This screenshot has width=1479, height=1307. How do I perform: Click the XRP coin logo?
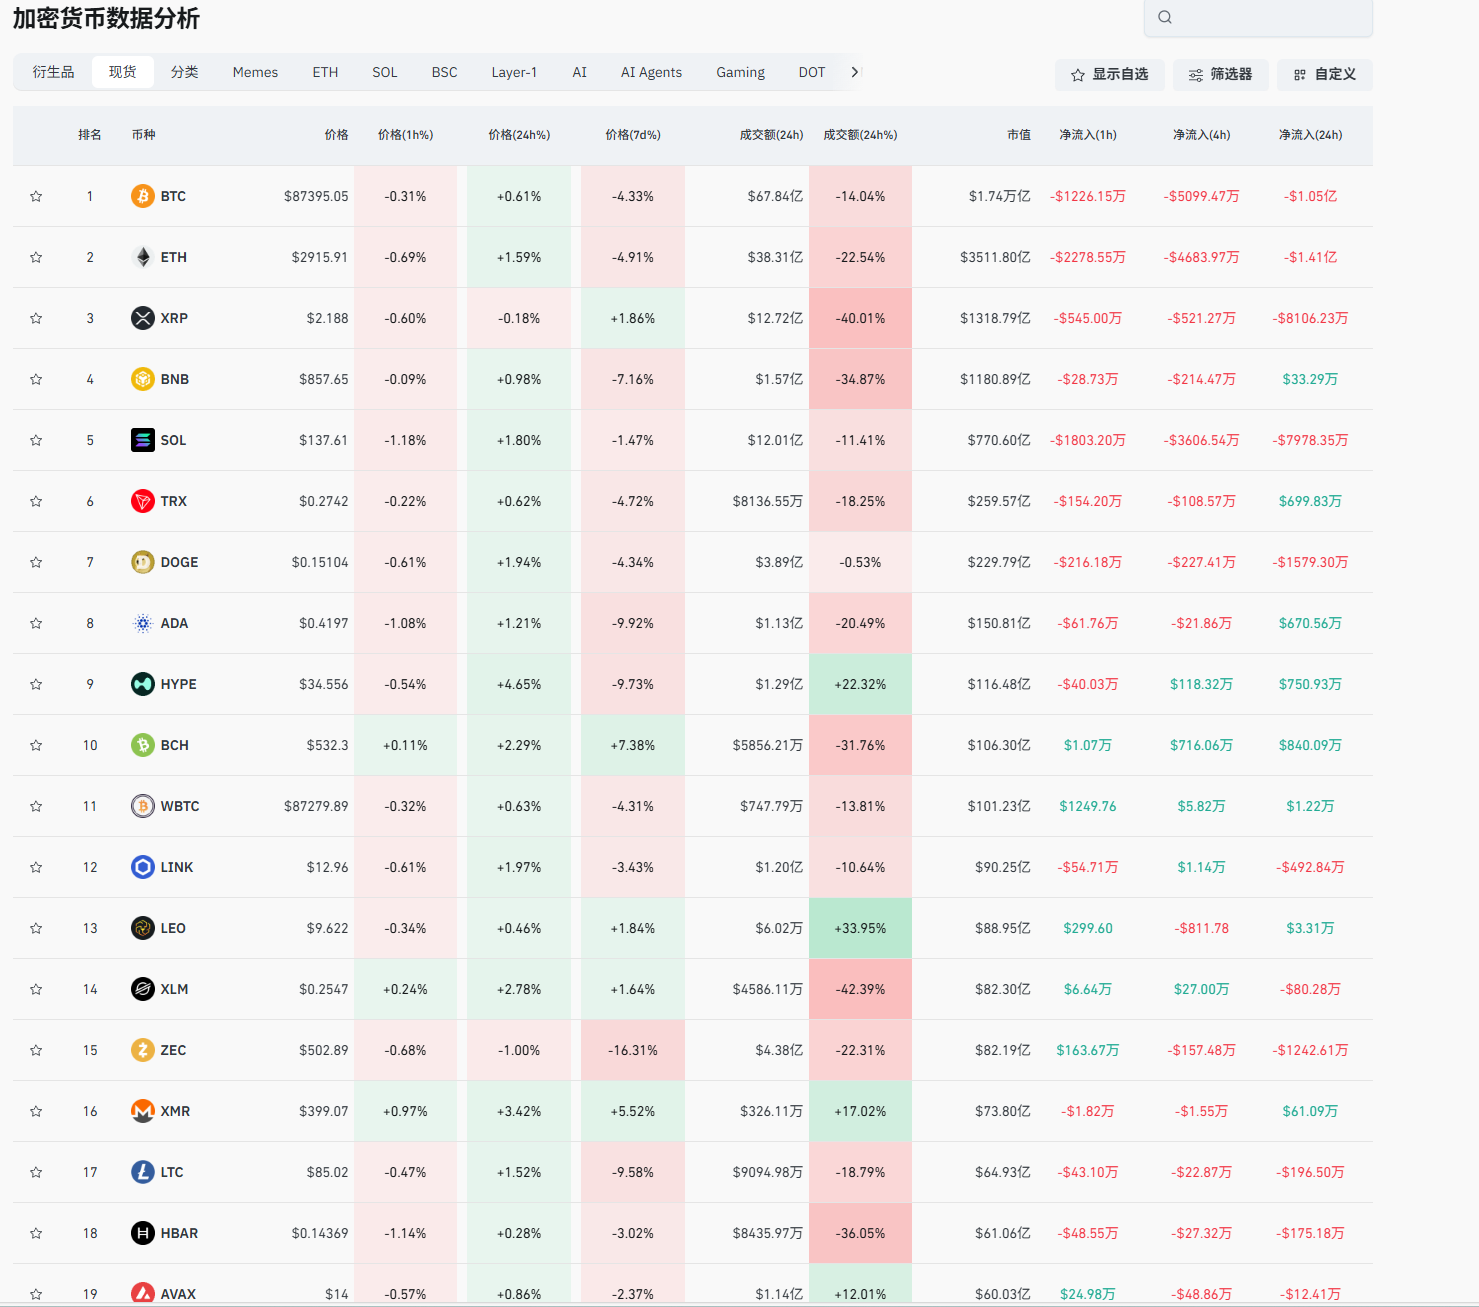coord(143,318)
